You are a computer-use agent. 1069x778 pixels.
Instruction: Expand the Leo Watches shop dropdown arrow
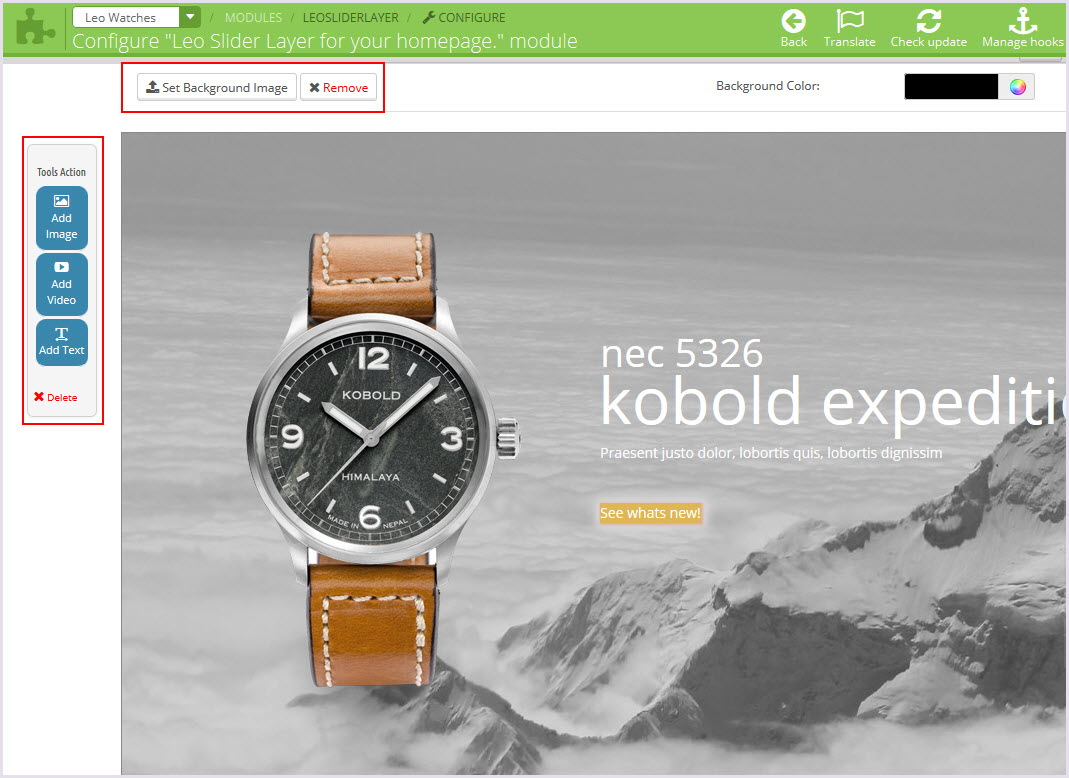tap(190, 17)
